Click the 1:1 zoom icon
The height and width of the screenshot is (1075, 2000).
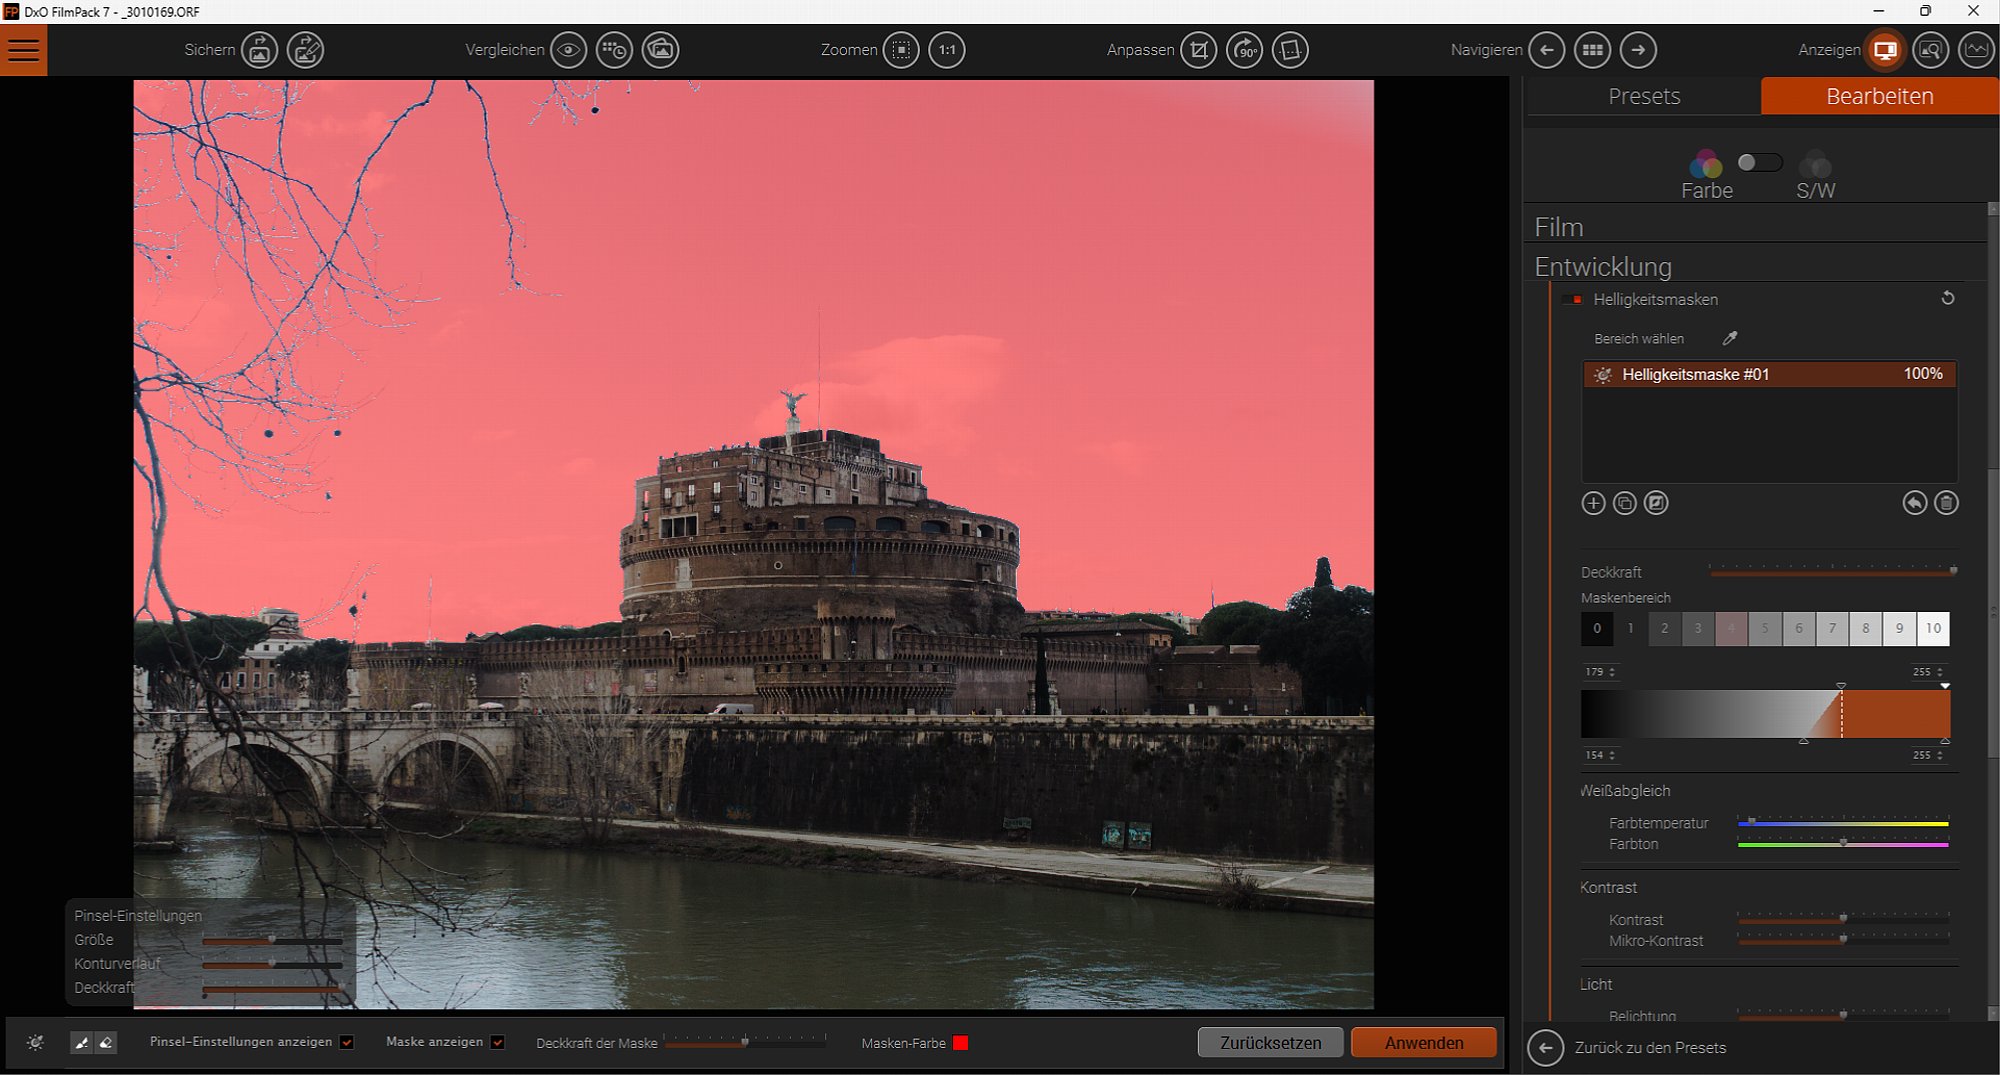click(x=946, y=50)
